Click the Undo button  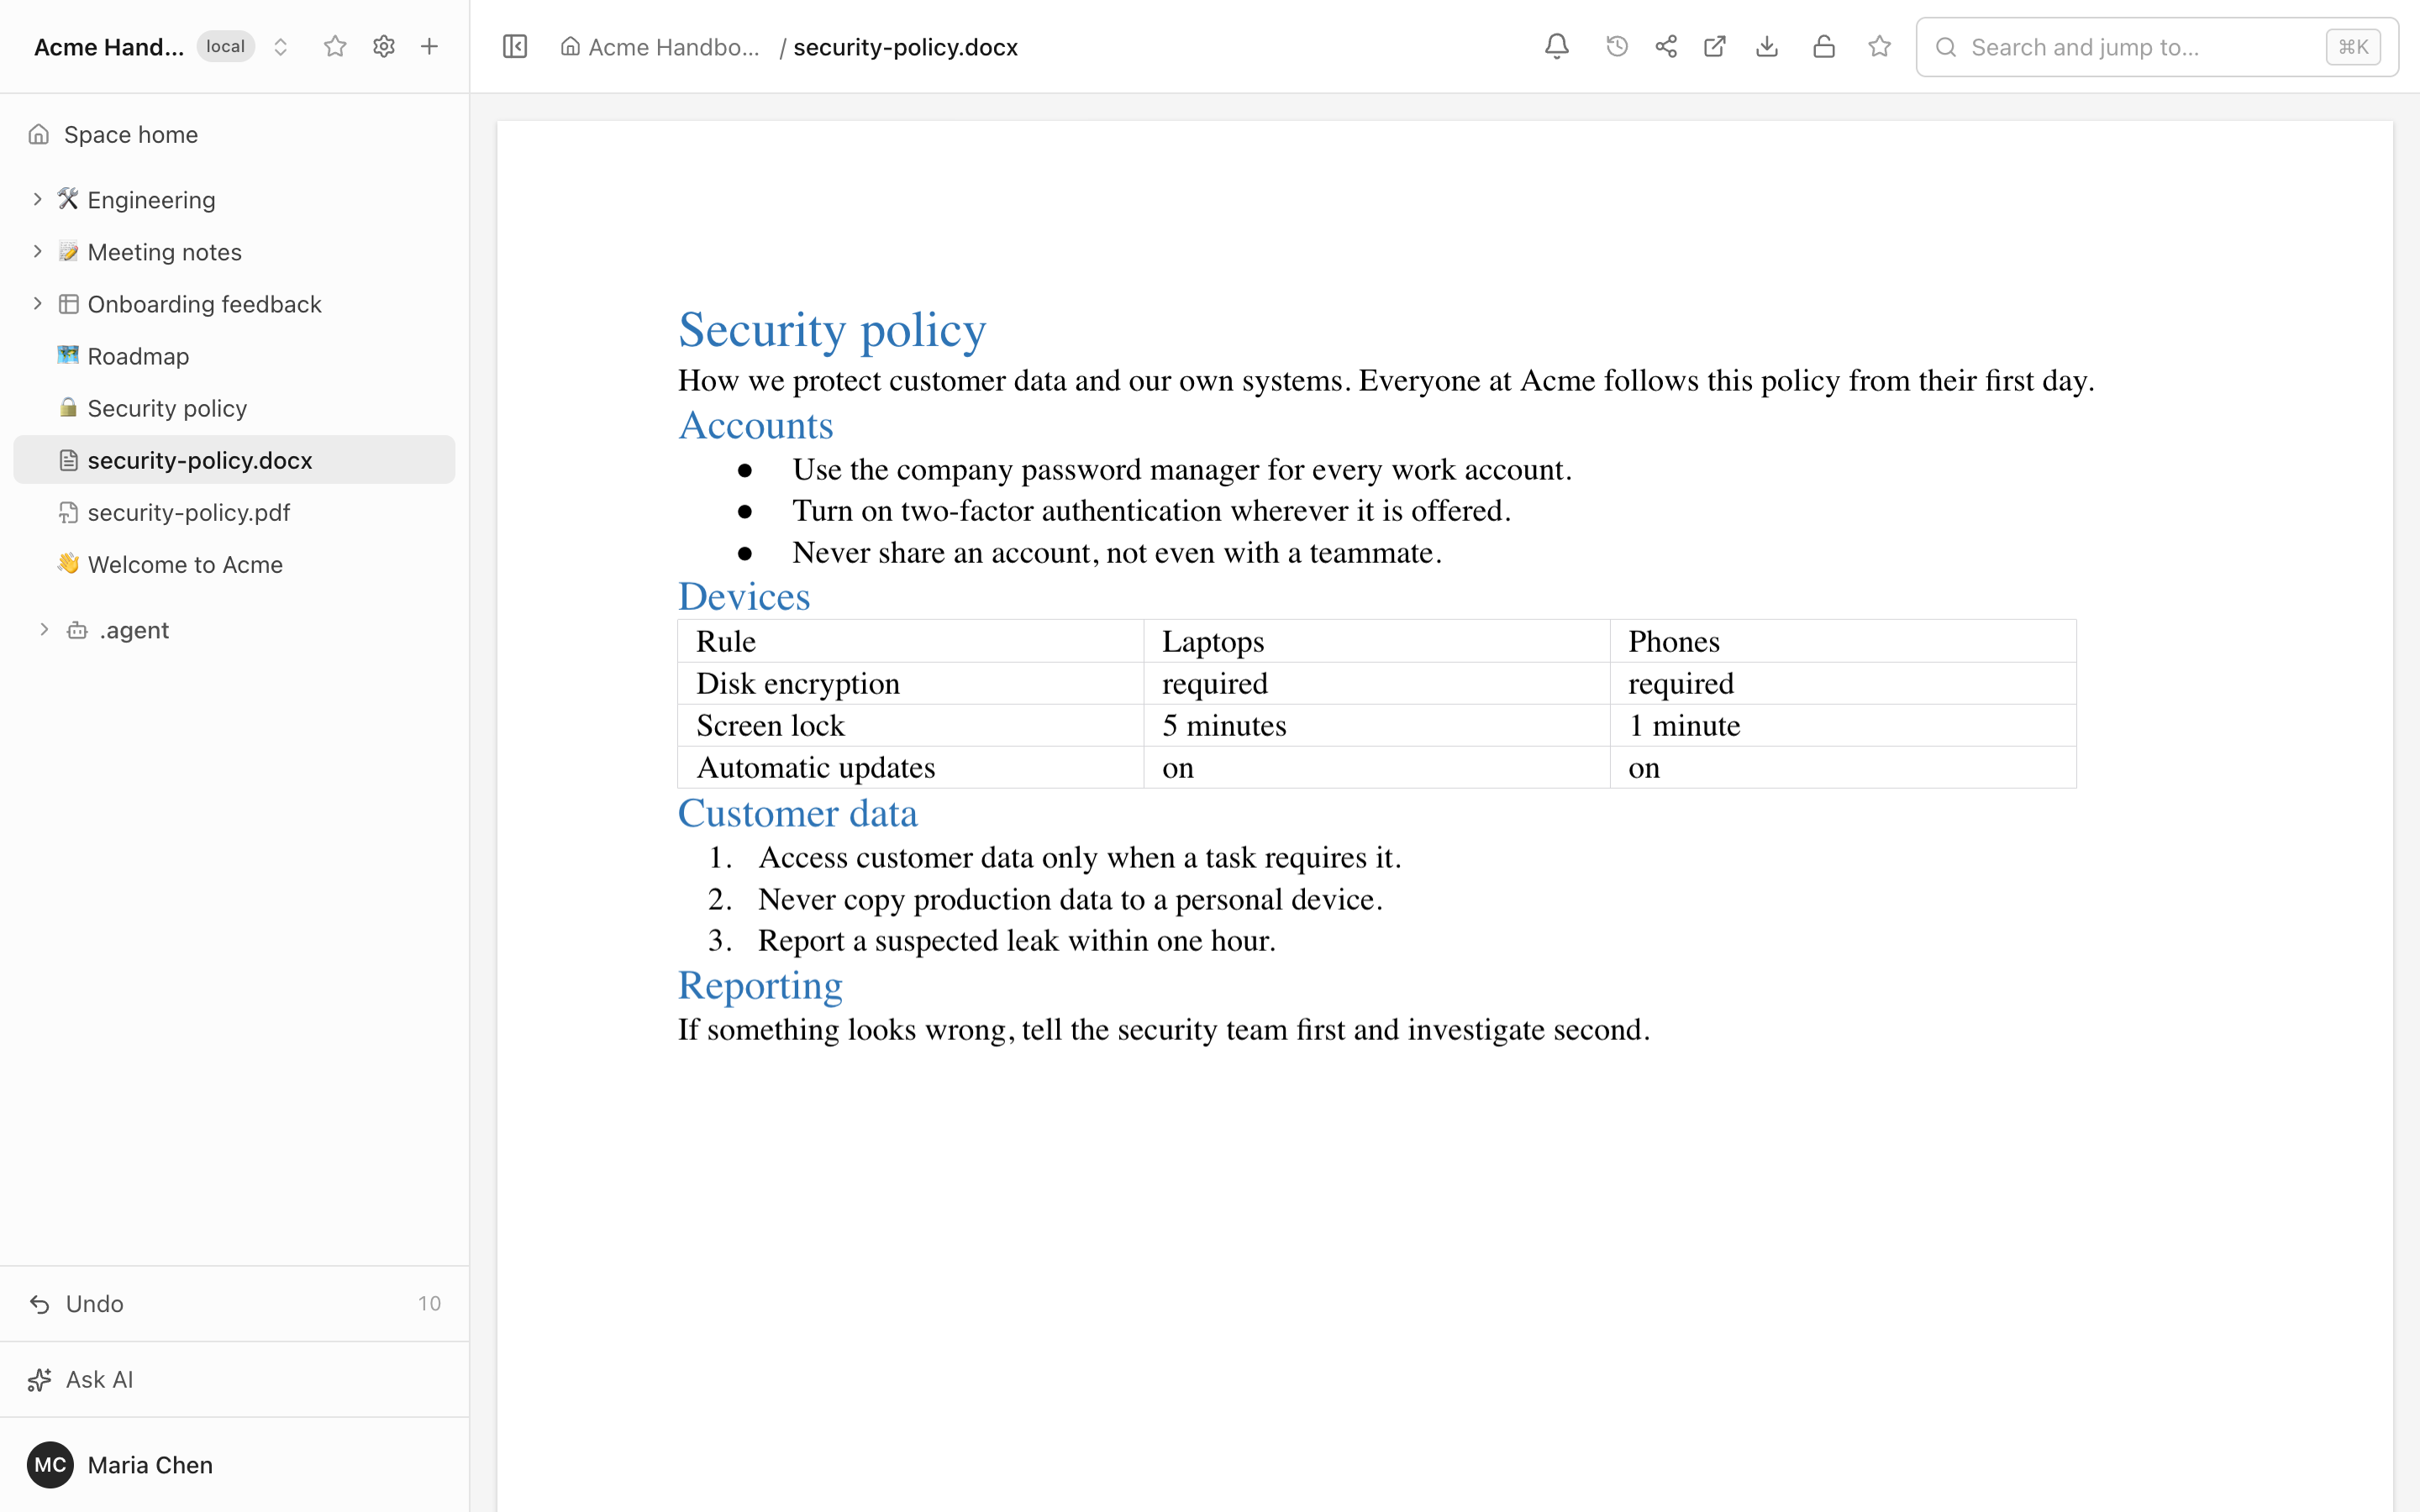point(234,1304)
